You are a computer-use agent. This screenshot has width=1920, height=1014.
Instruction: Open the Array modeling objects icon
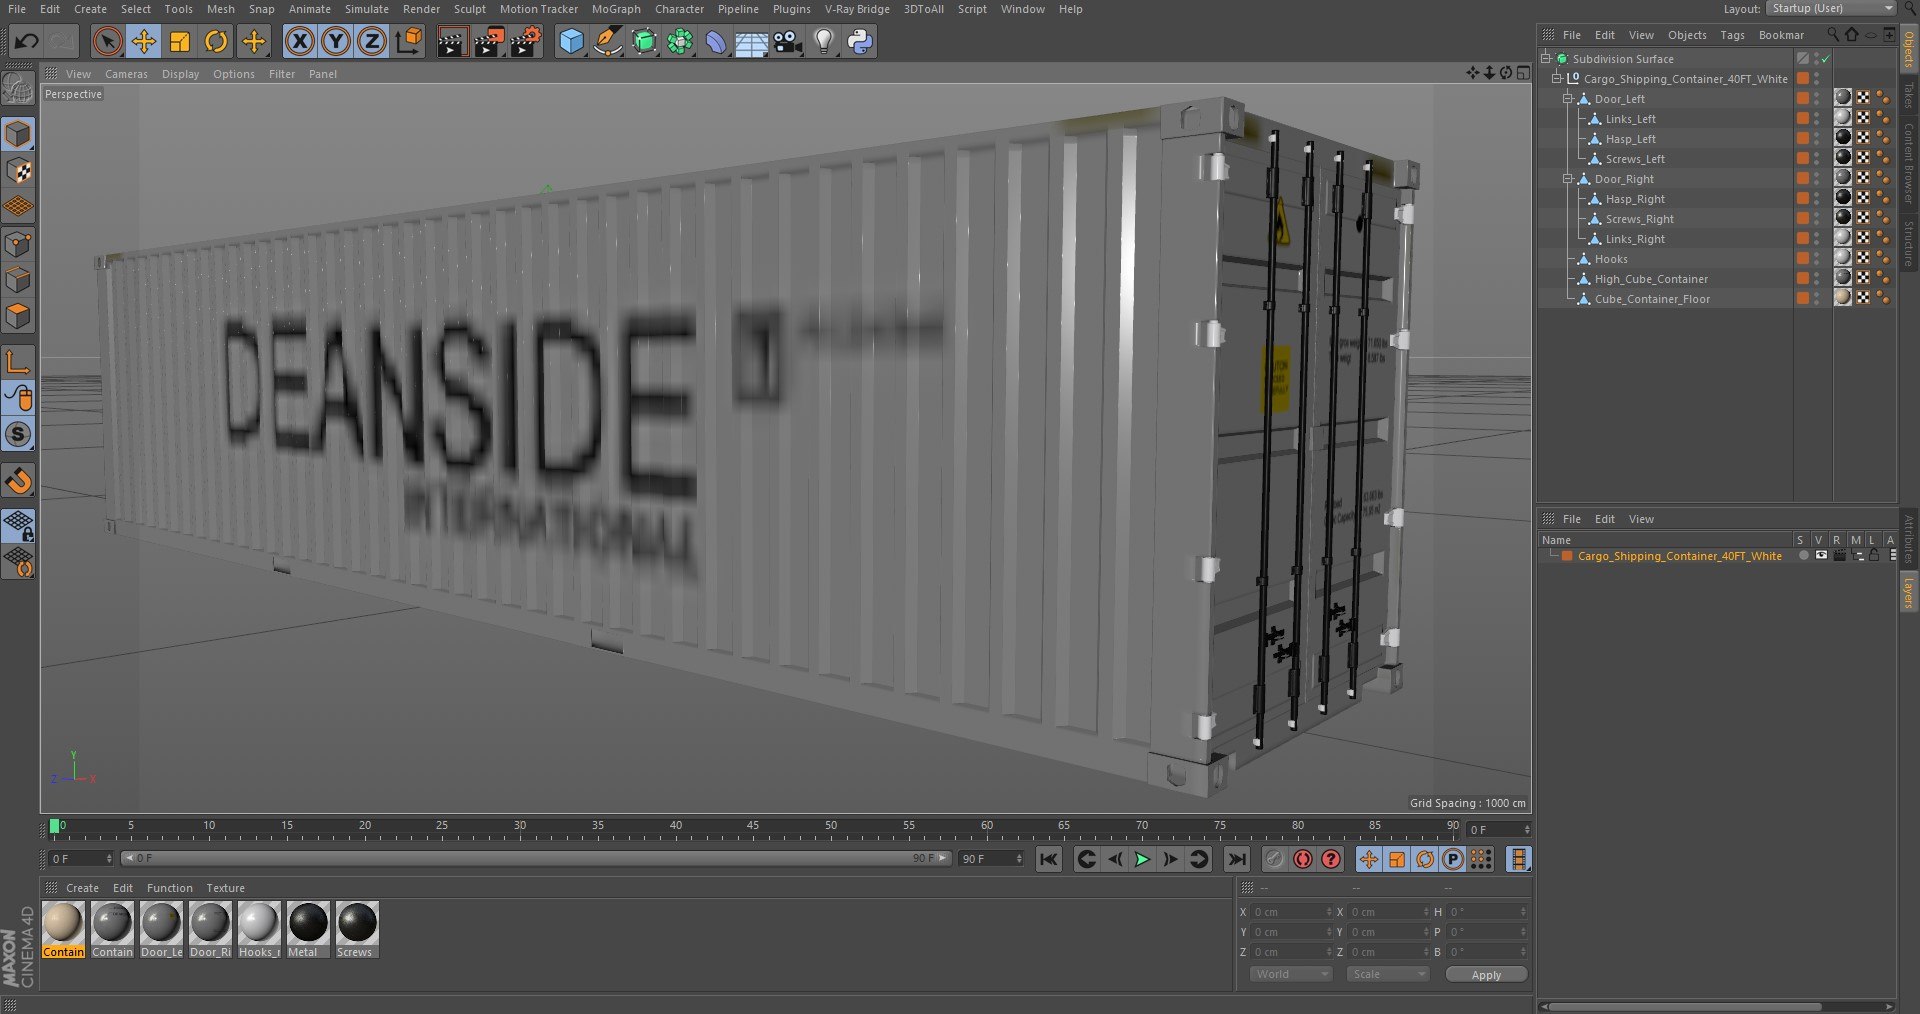click(680, 41)
